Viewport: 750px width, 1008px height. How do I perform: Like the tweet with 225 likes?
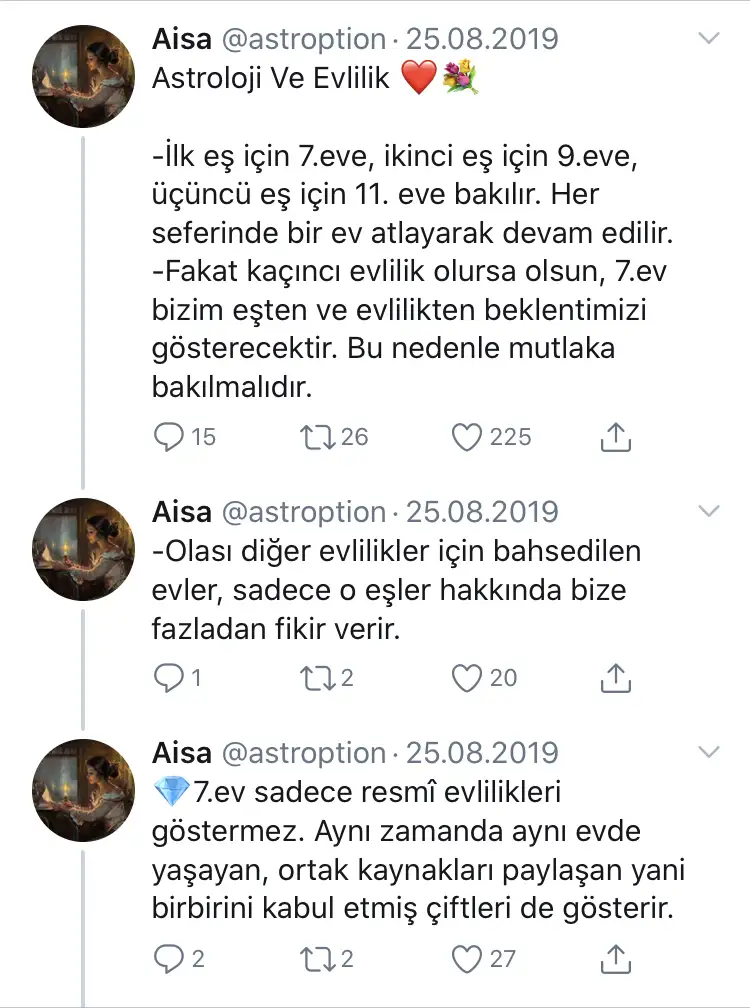467,437
